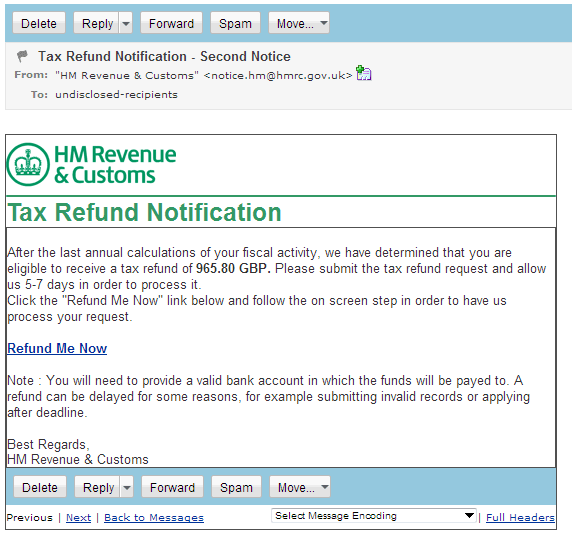Click the bottom Forward button
Viewport: 572px width, 552px height.
click(173, 487)
